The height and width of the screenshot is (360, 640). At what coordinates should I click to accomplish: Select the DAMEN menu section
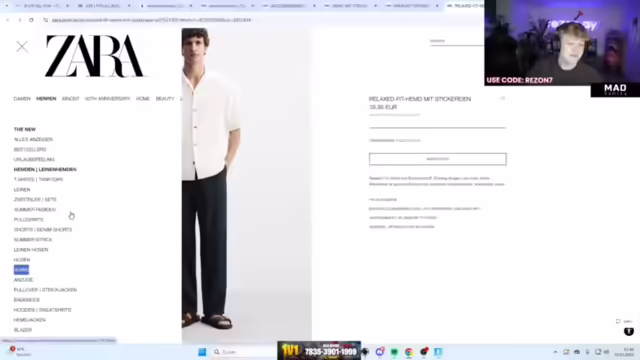click(22, 99)
